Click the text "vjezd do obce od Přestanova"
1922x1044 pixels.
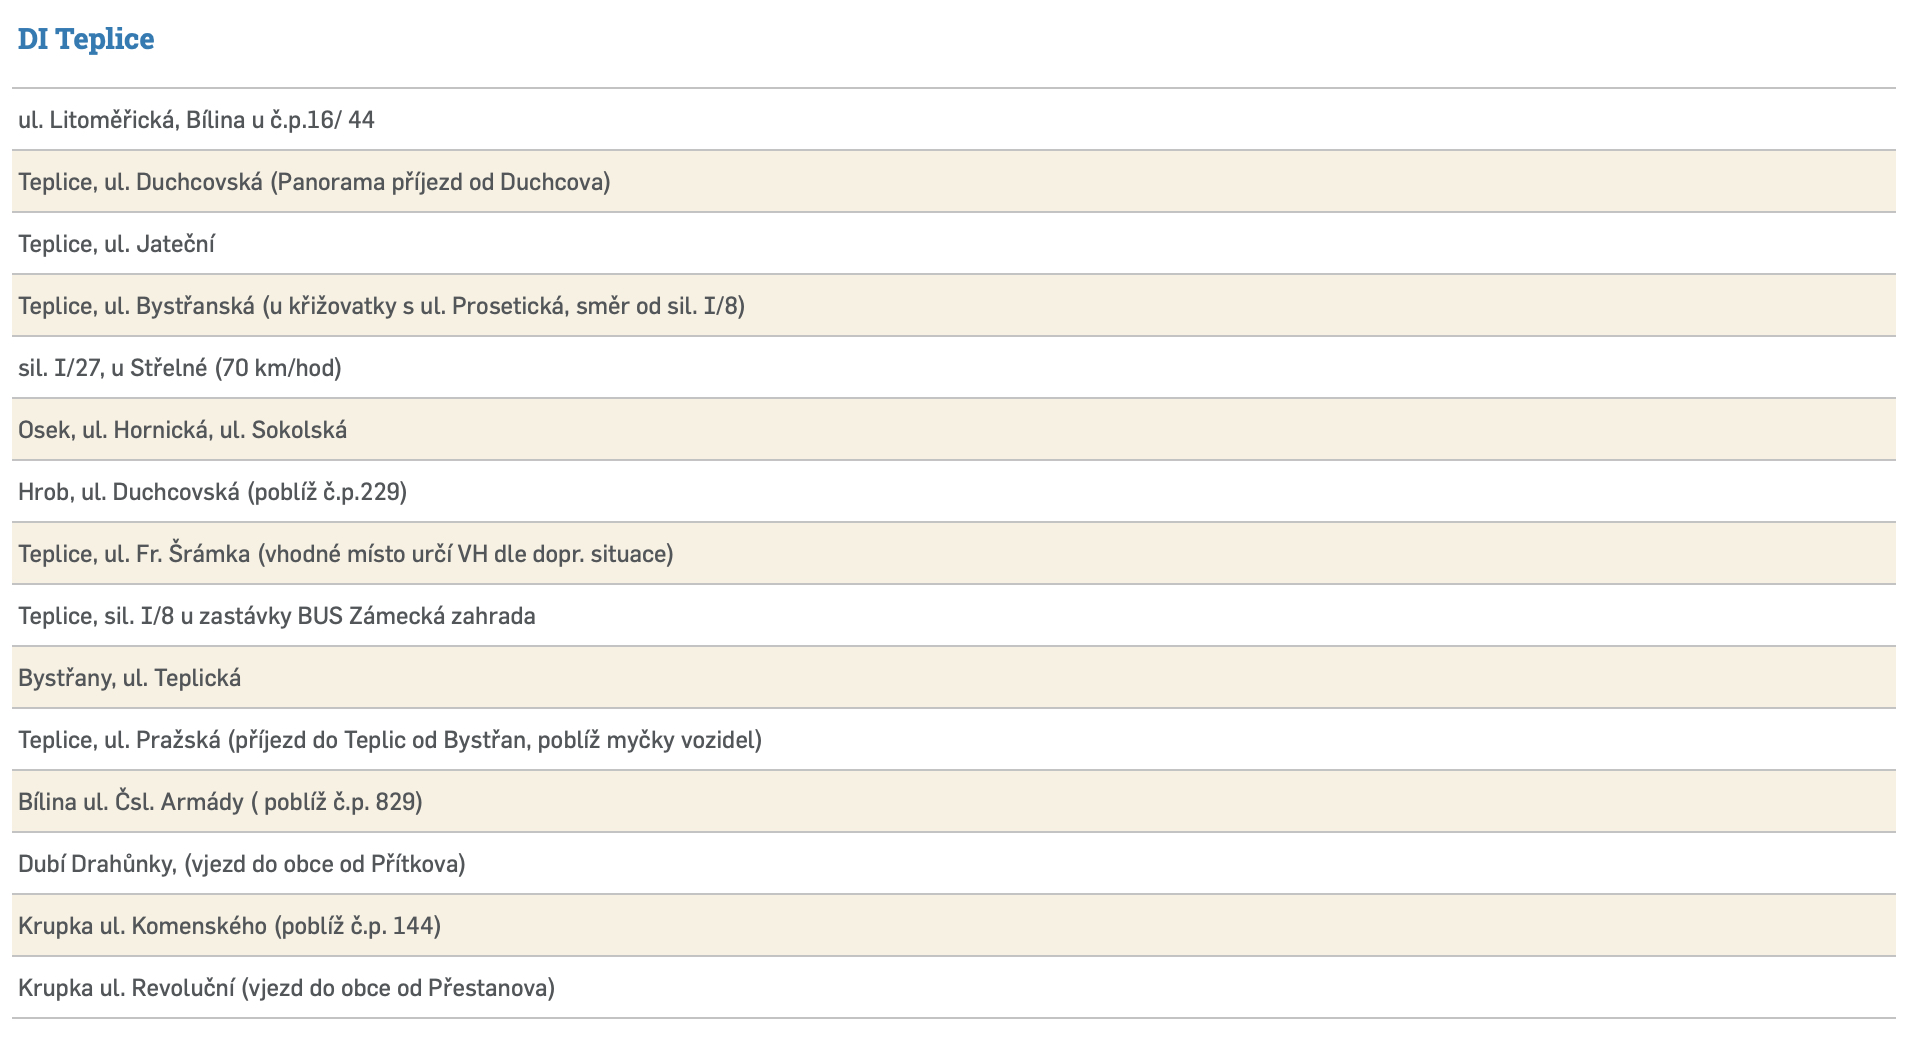pos(399,988)
